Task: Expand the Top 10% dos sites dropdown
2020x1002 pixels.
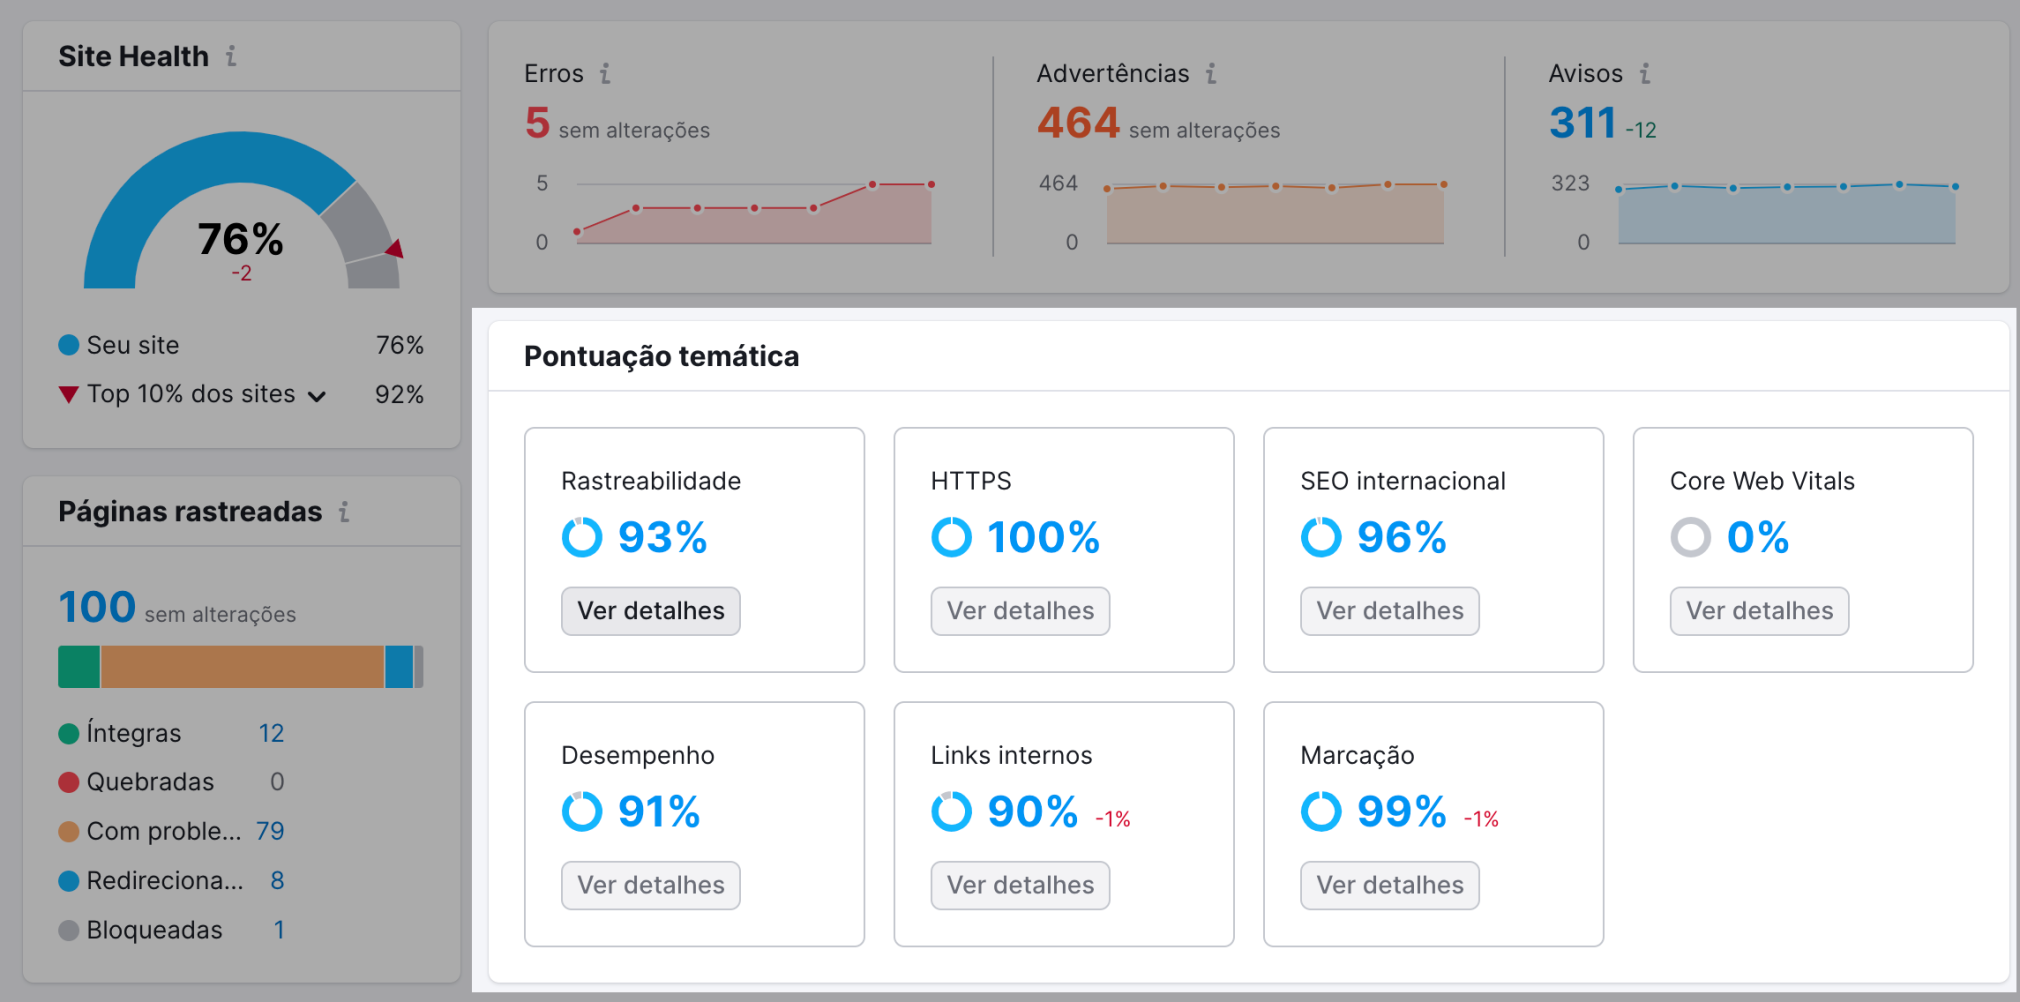Action: [316, 395]
